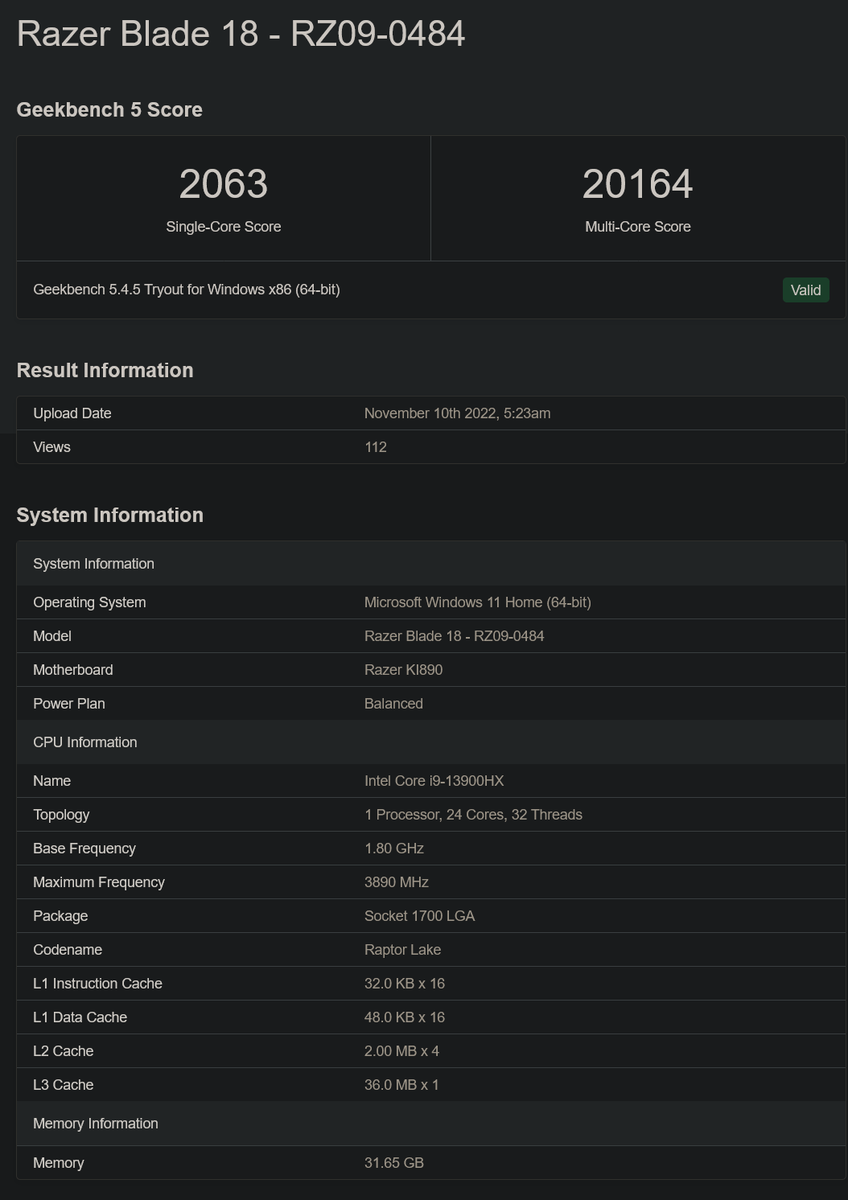Click the 31.65 GB memory value
The image size is (848, 1200).
pos(394,1163)
